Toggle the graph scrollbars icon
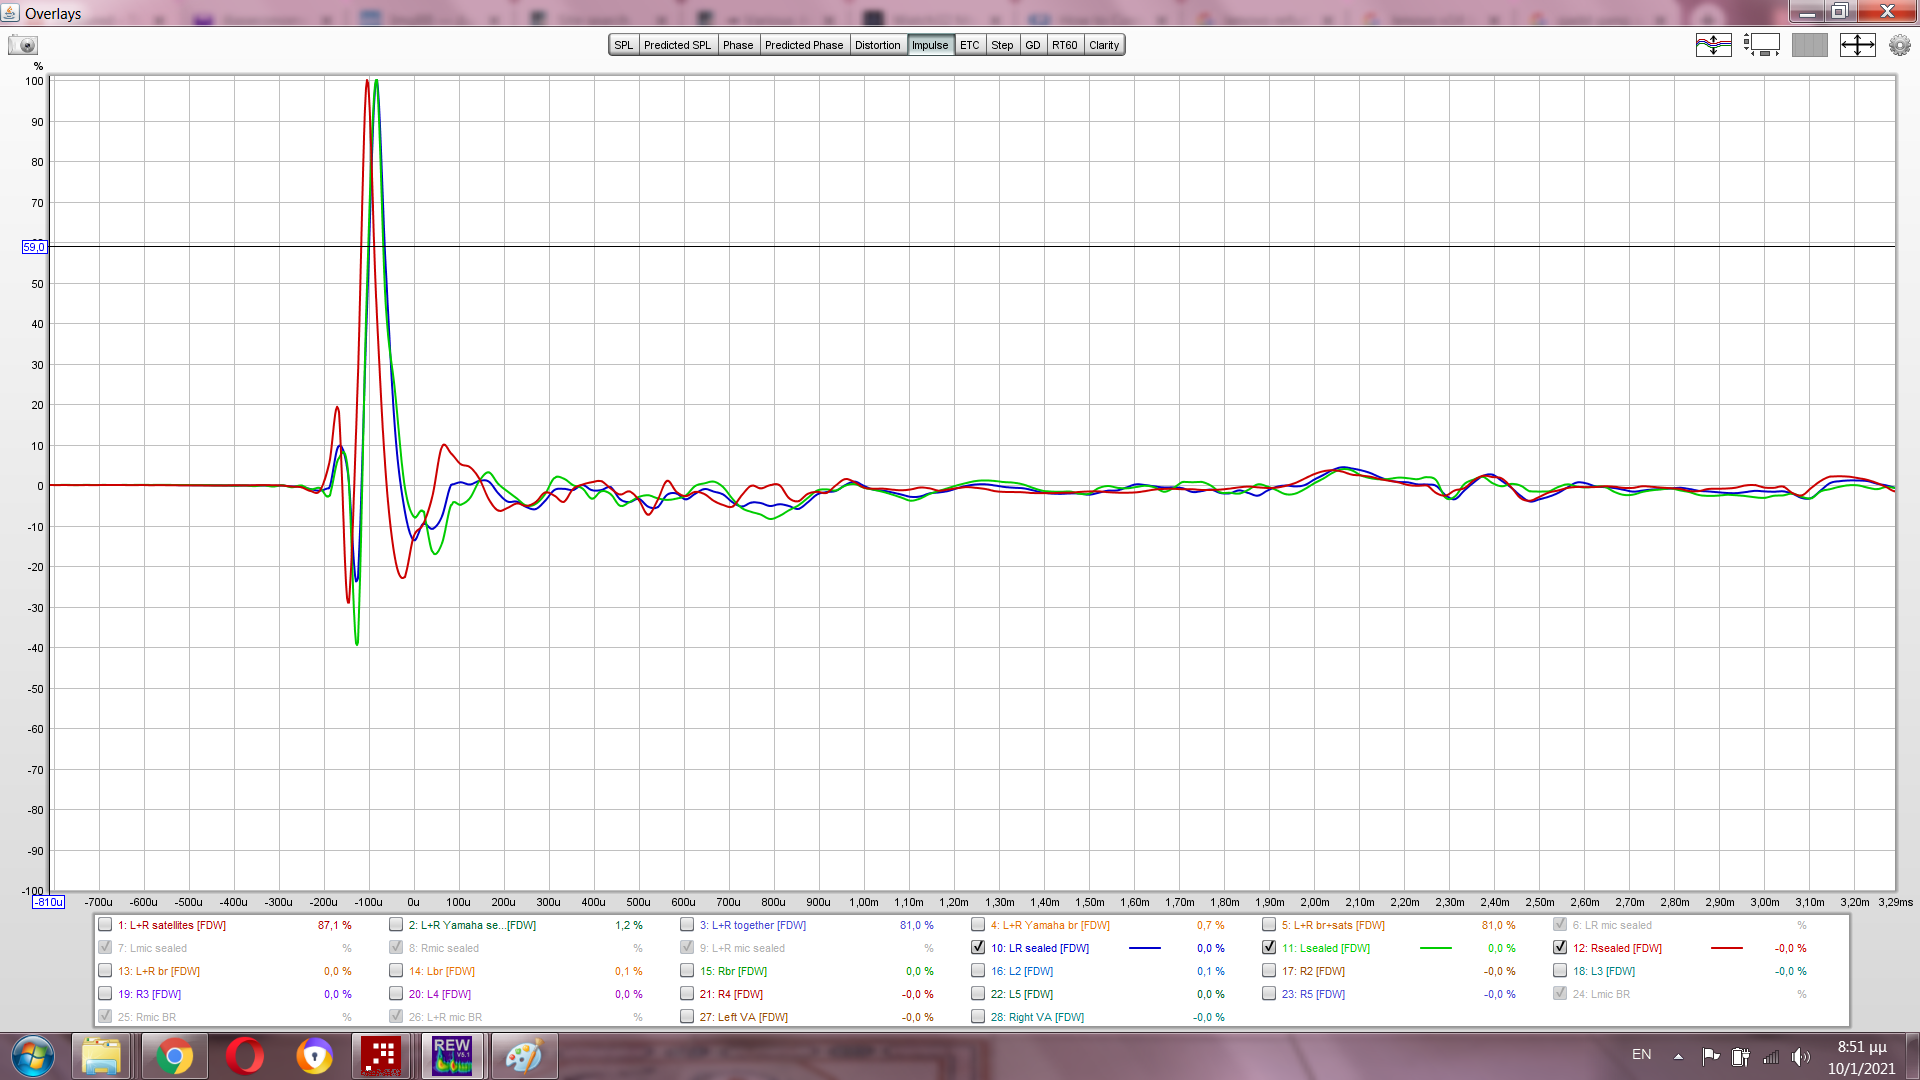Image resolution: width=1920 pixels, height=1080 pixels. click(1761, 45)
